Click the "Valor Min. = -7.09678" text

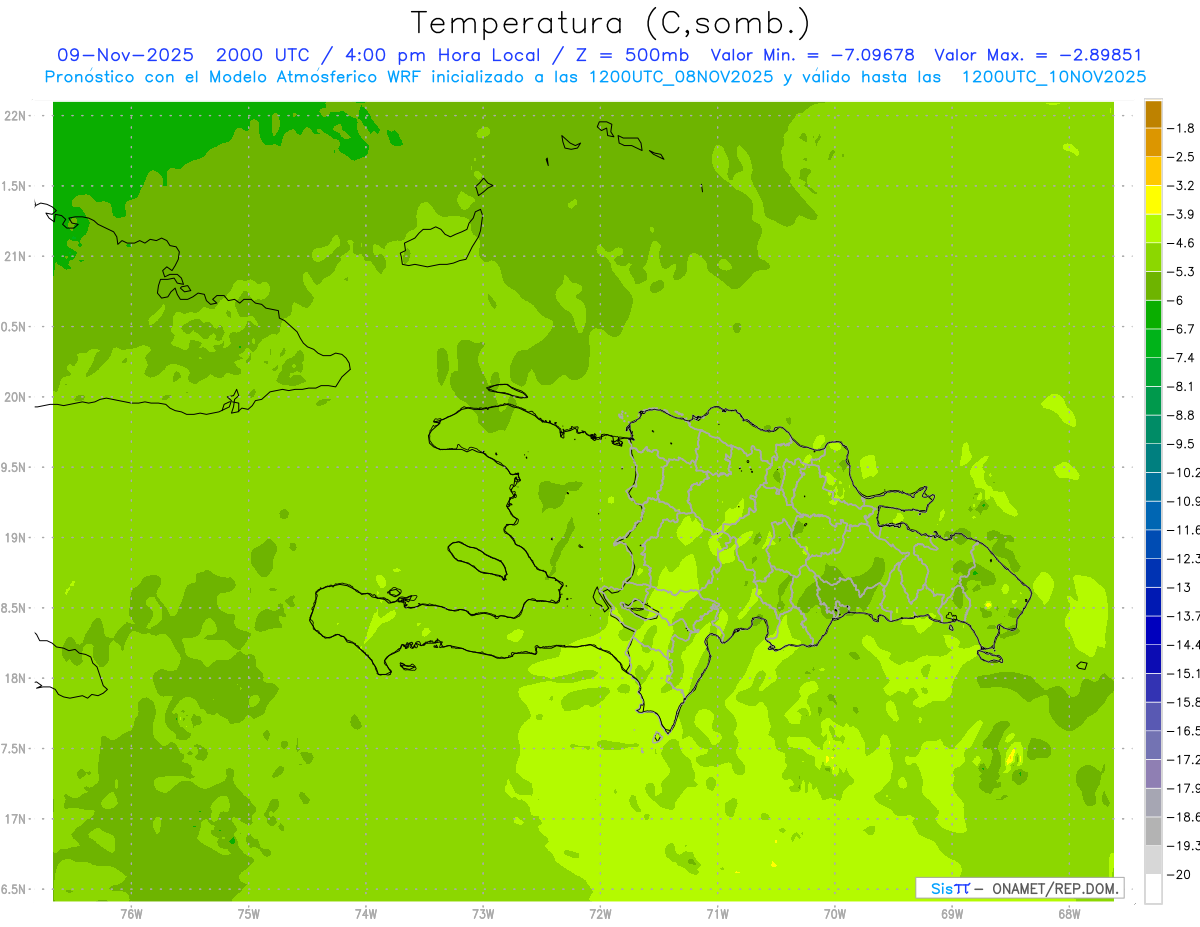(812, 55)
